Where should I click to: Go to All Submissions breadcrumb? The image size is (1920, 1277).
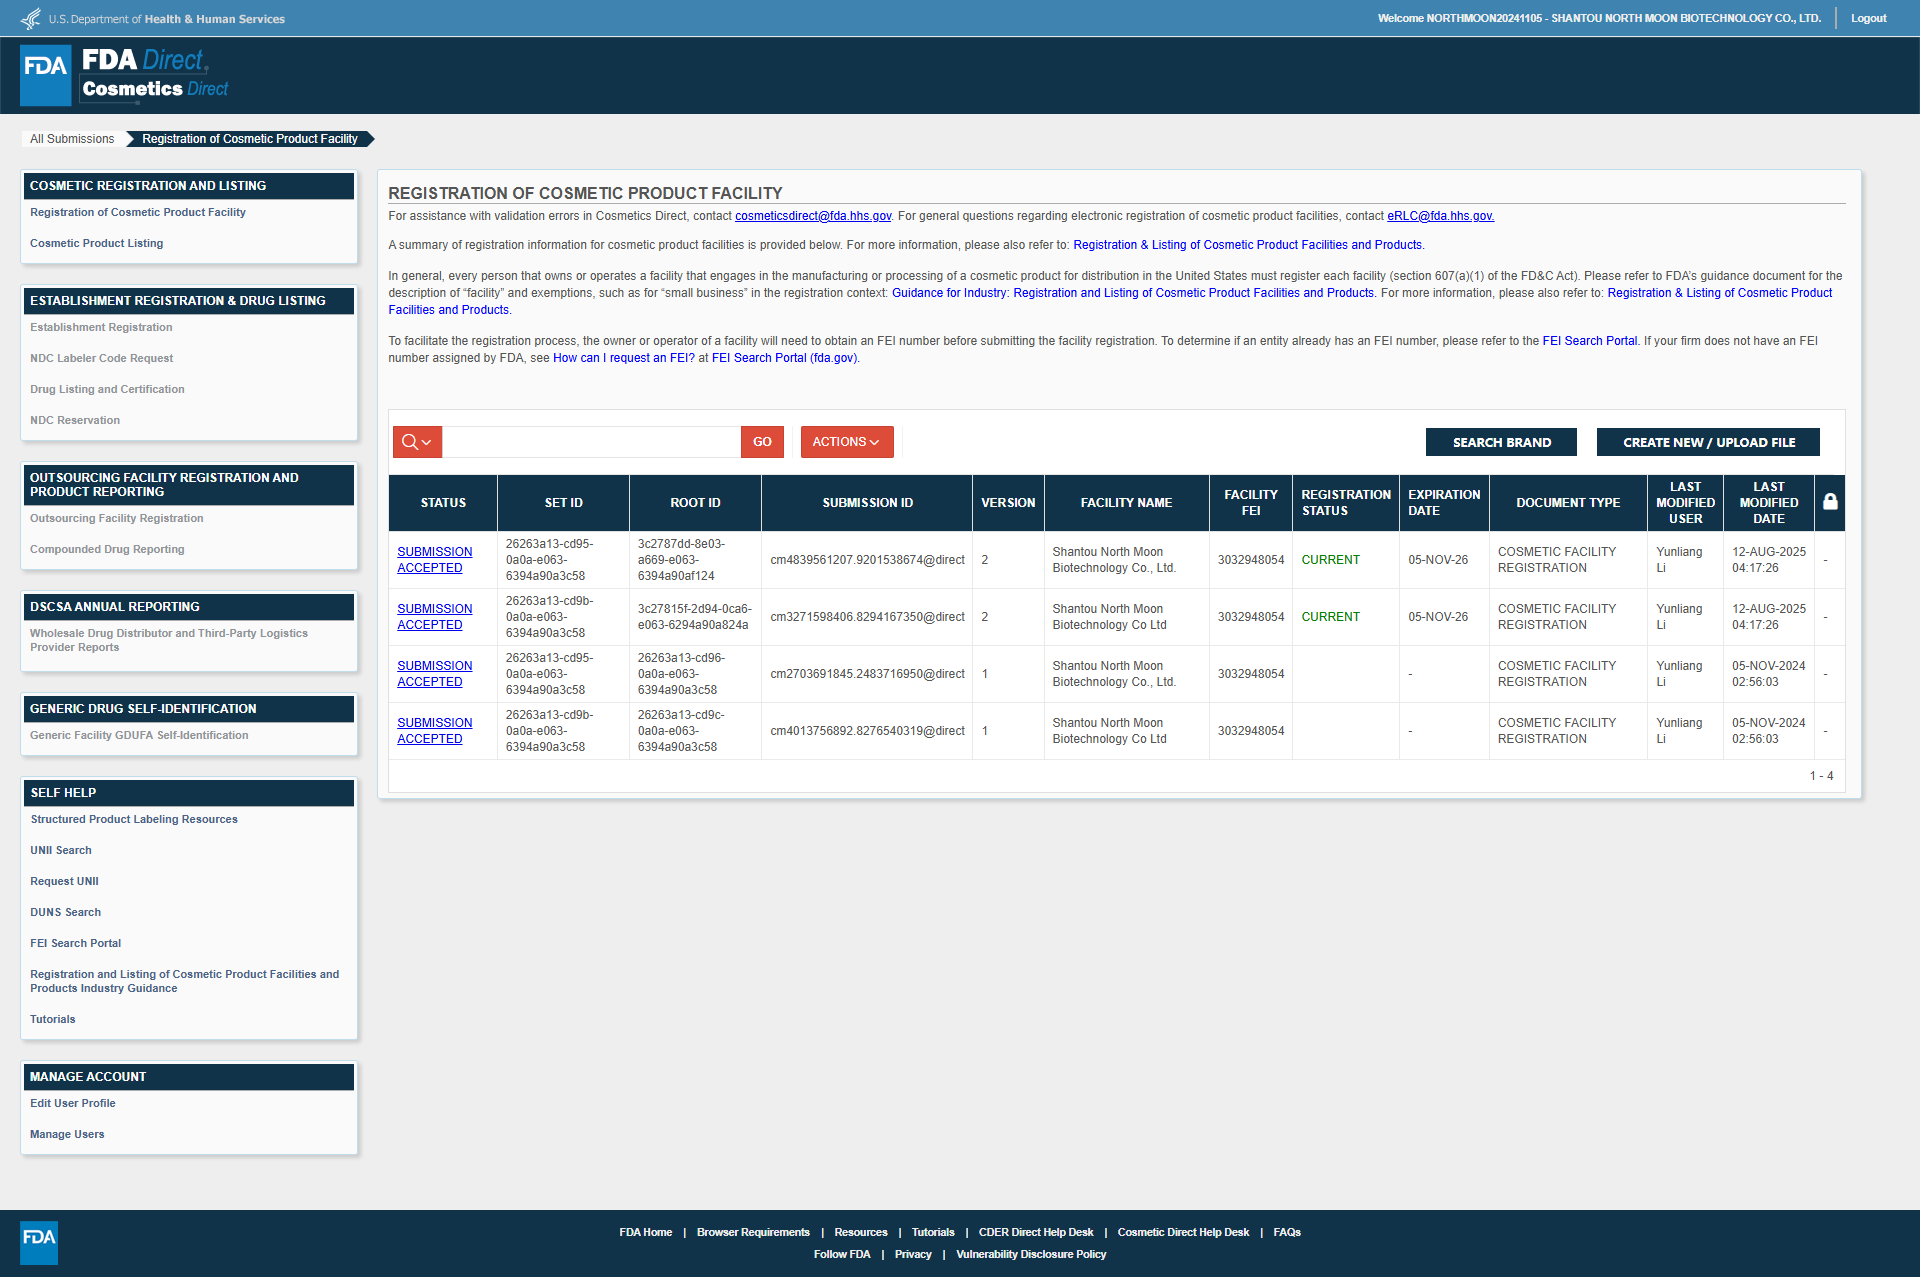click(x=72, y=139)
